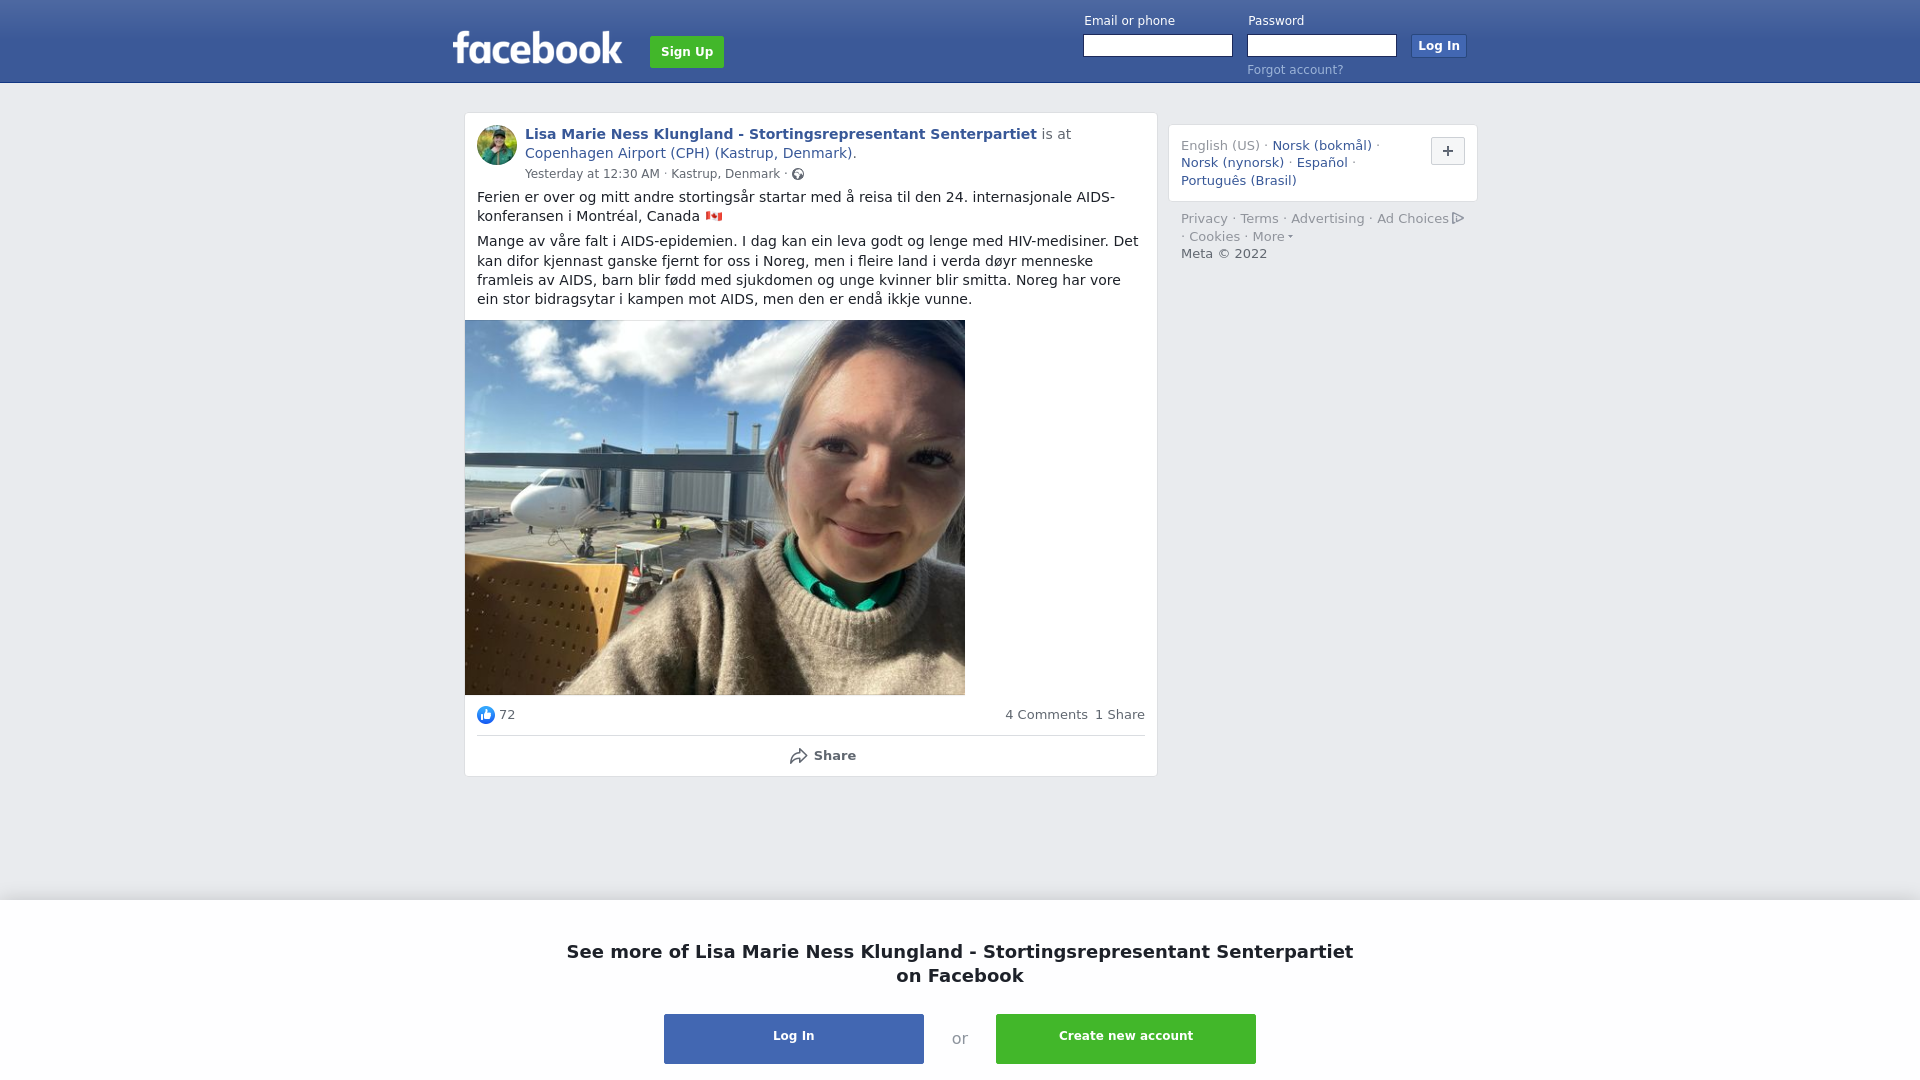Screen dimensions: 1920x1080
Task: Open the Forgot account link
Action: [1295, 70]
